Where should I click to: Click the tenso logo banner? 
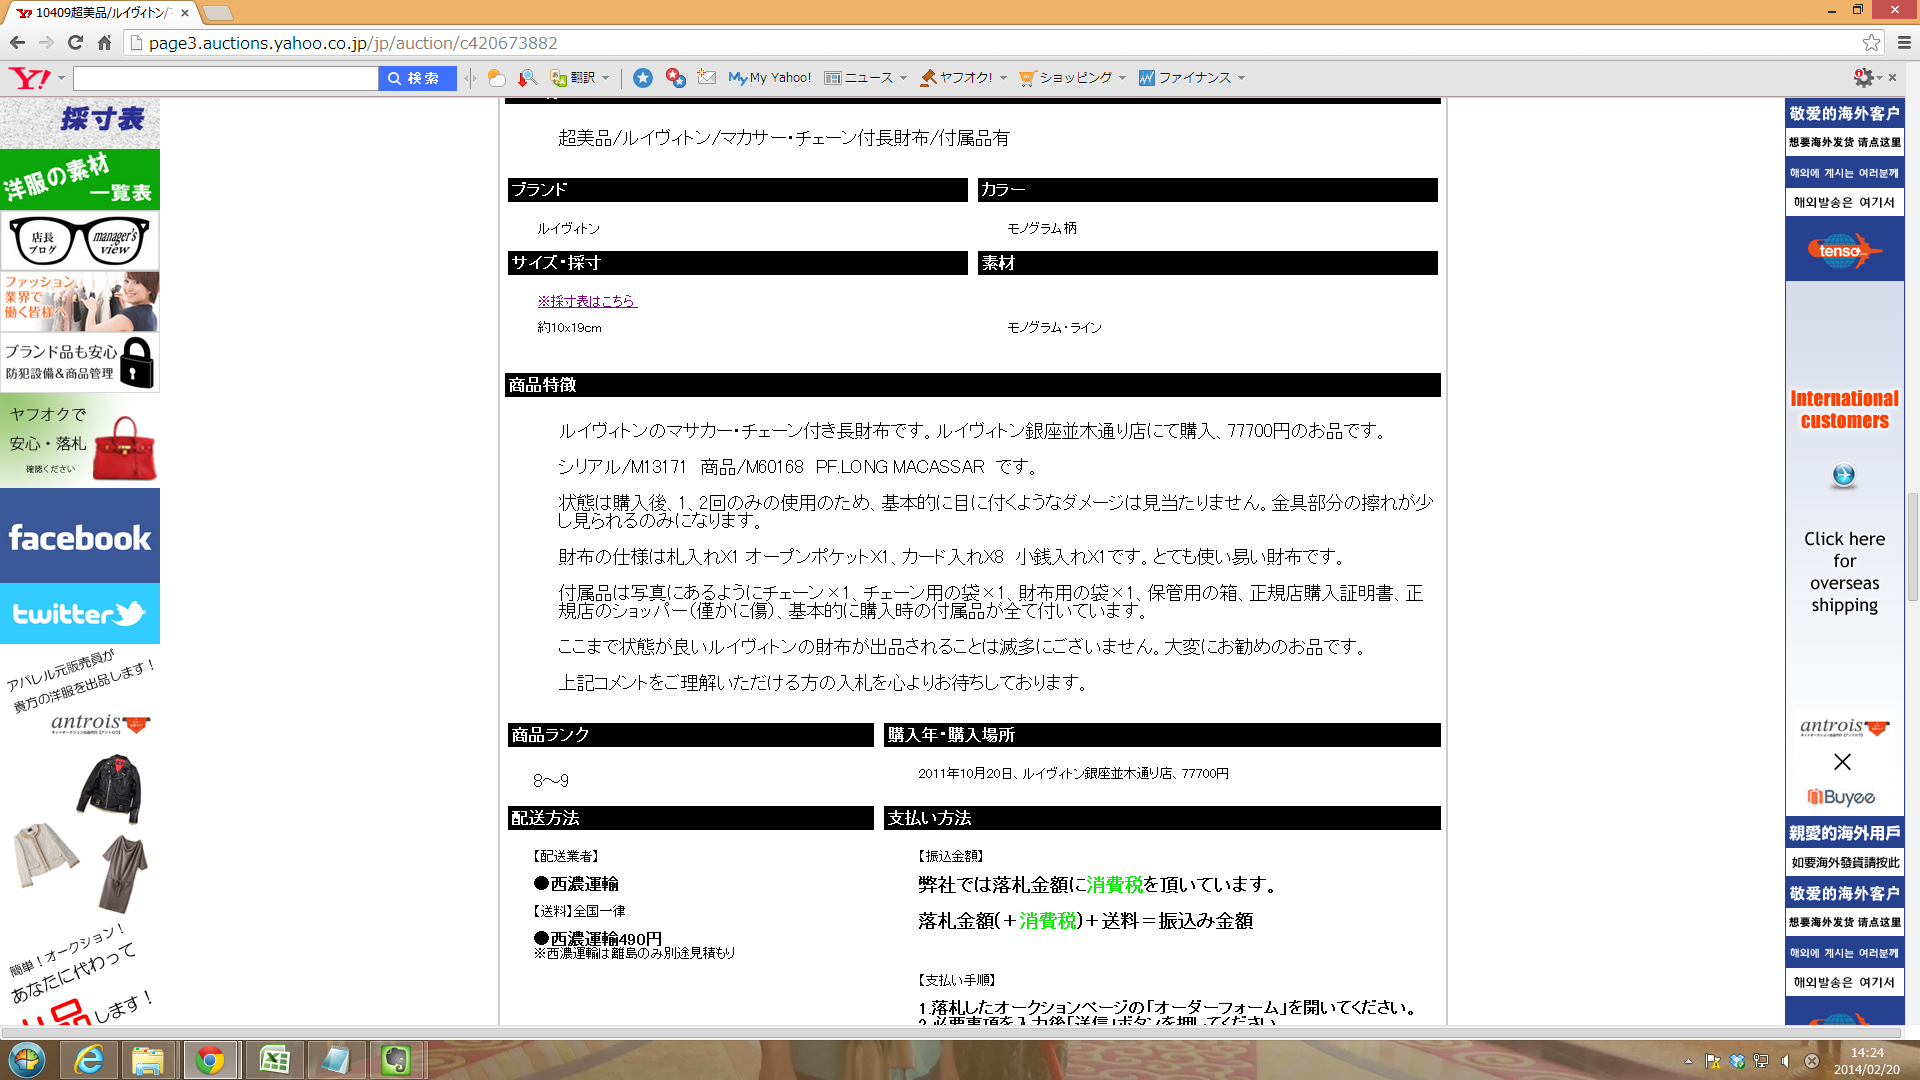pyautogui.click(x=1844, y=249)
